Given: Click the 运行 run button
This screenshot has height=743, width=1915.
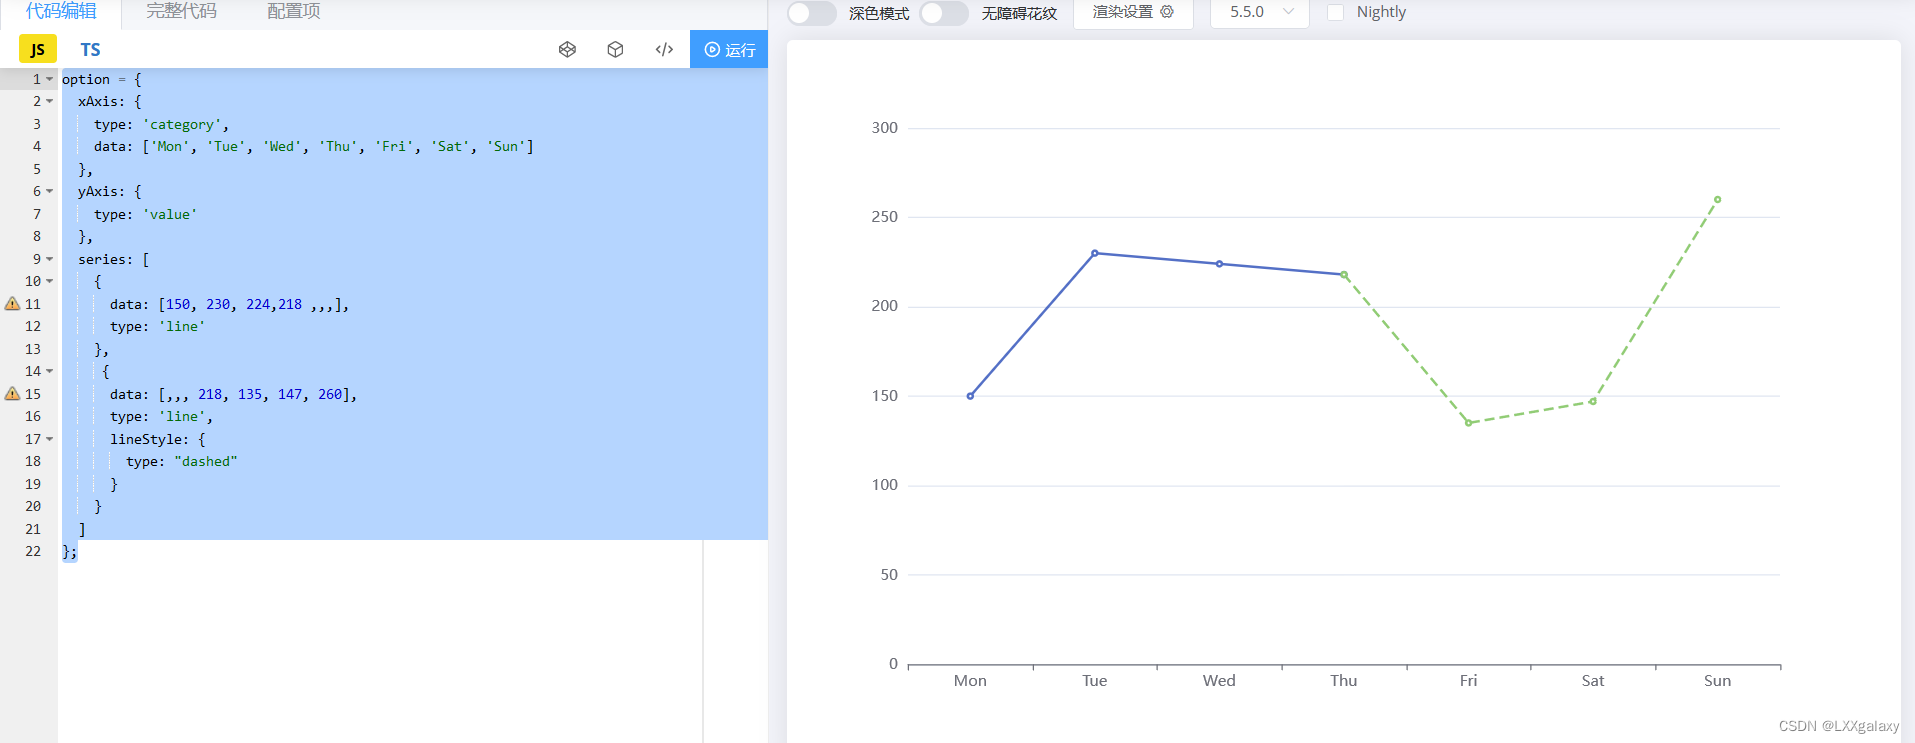Looking at the screenshot, I should point(729,49).
